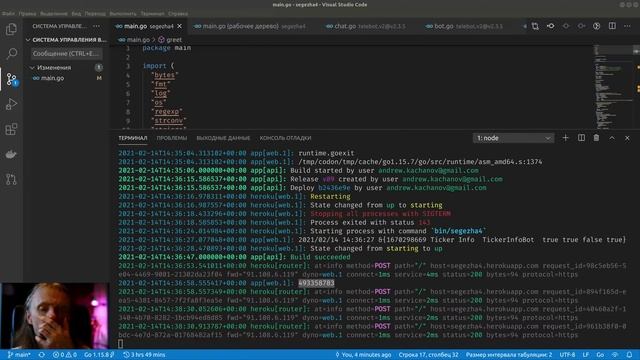Click the main branch indicator in the status bar
Screen dimensions: 640x360
19,355
